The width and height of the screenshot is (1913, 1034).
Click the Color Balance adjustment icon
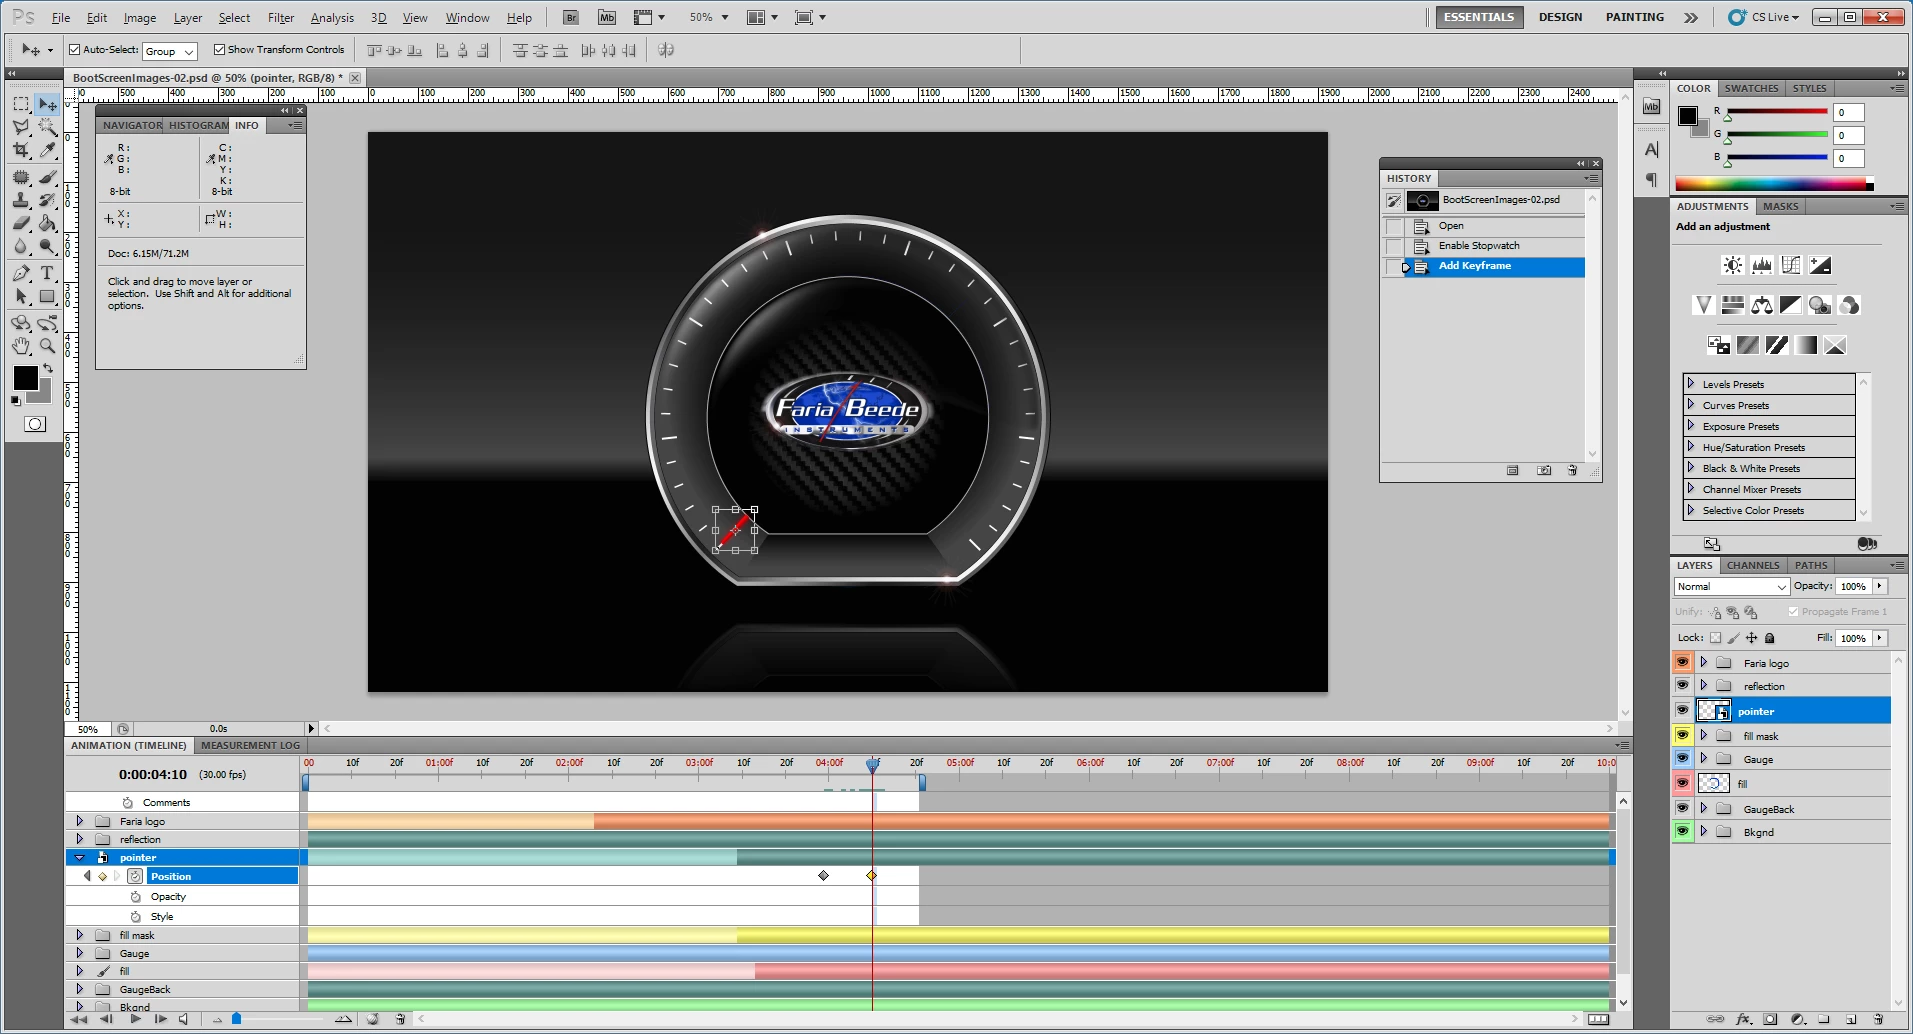tap(1762, 305)
